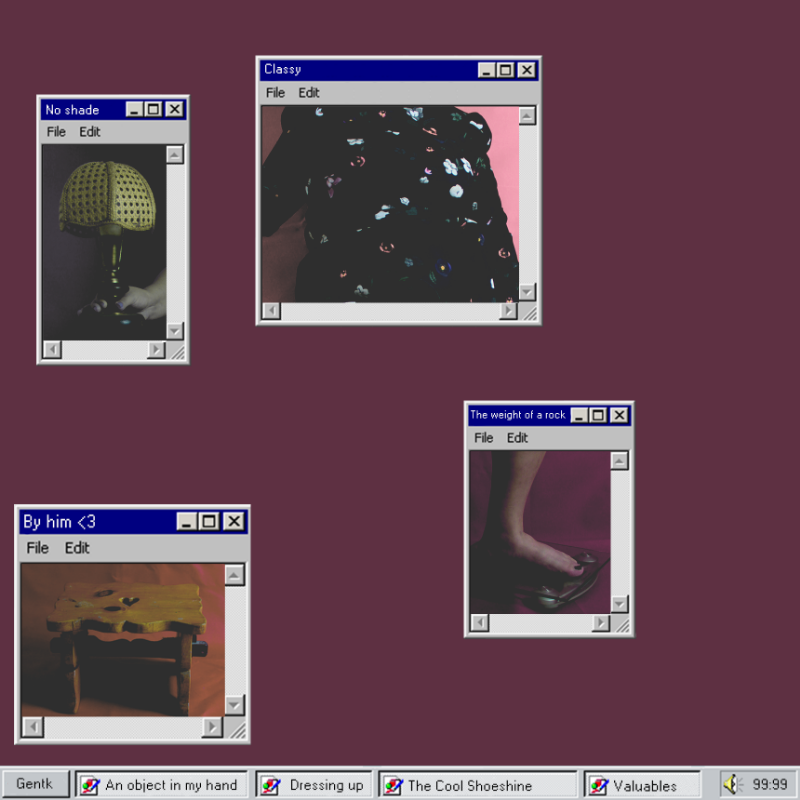Click the paint icon beside Valuables
800x800 pixels.
pos(598,785)
